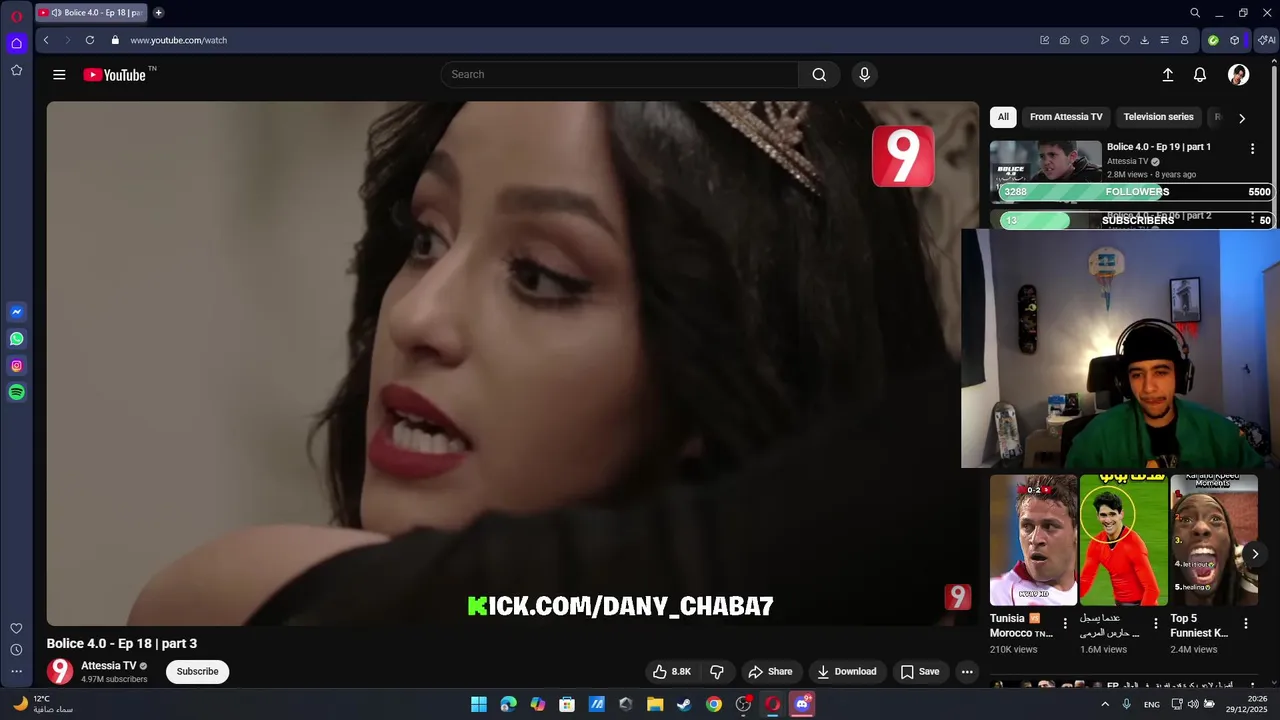Open the Bolice 4.0 - Ep 19 title
1280x720 pixels.
[x=1159, y=147]
